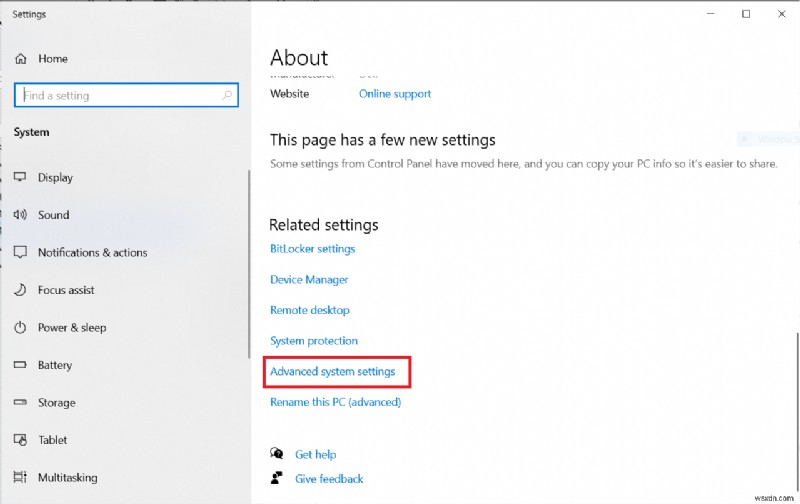This screenshot has width=800, height=504.
Task: Launch Device Manager link
Action: point(309,280)
